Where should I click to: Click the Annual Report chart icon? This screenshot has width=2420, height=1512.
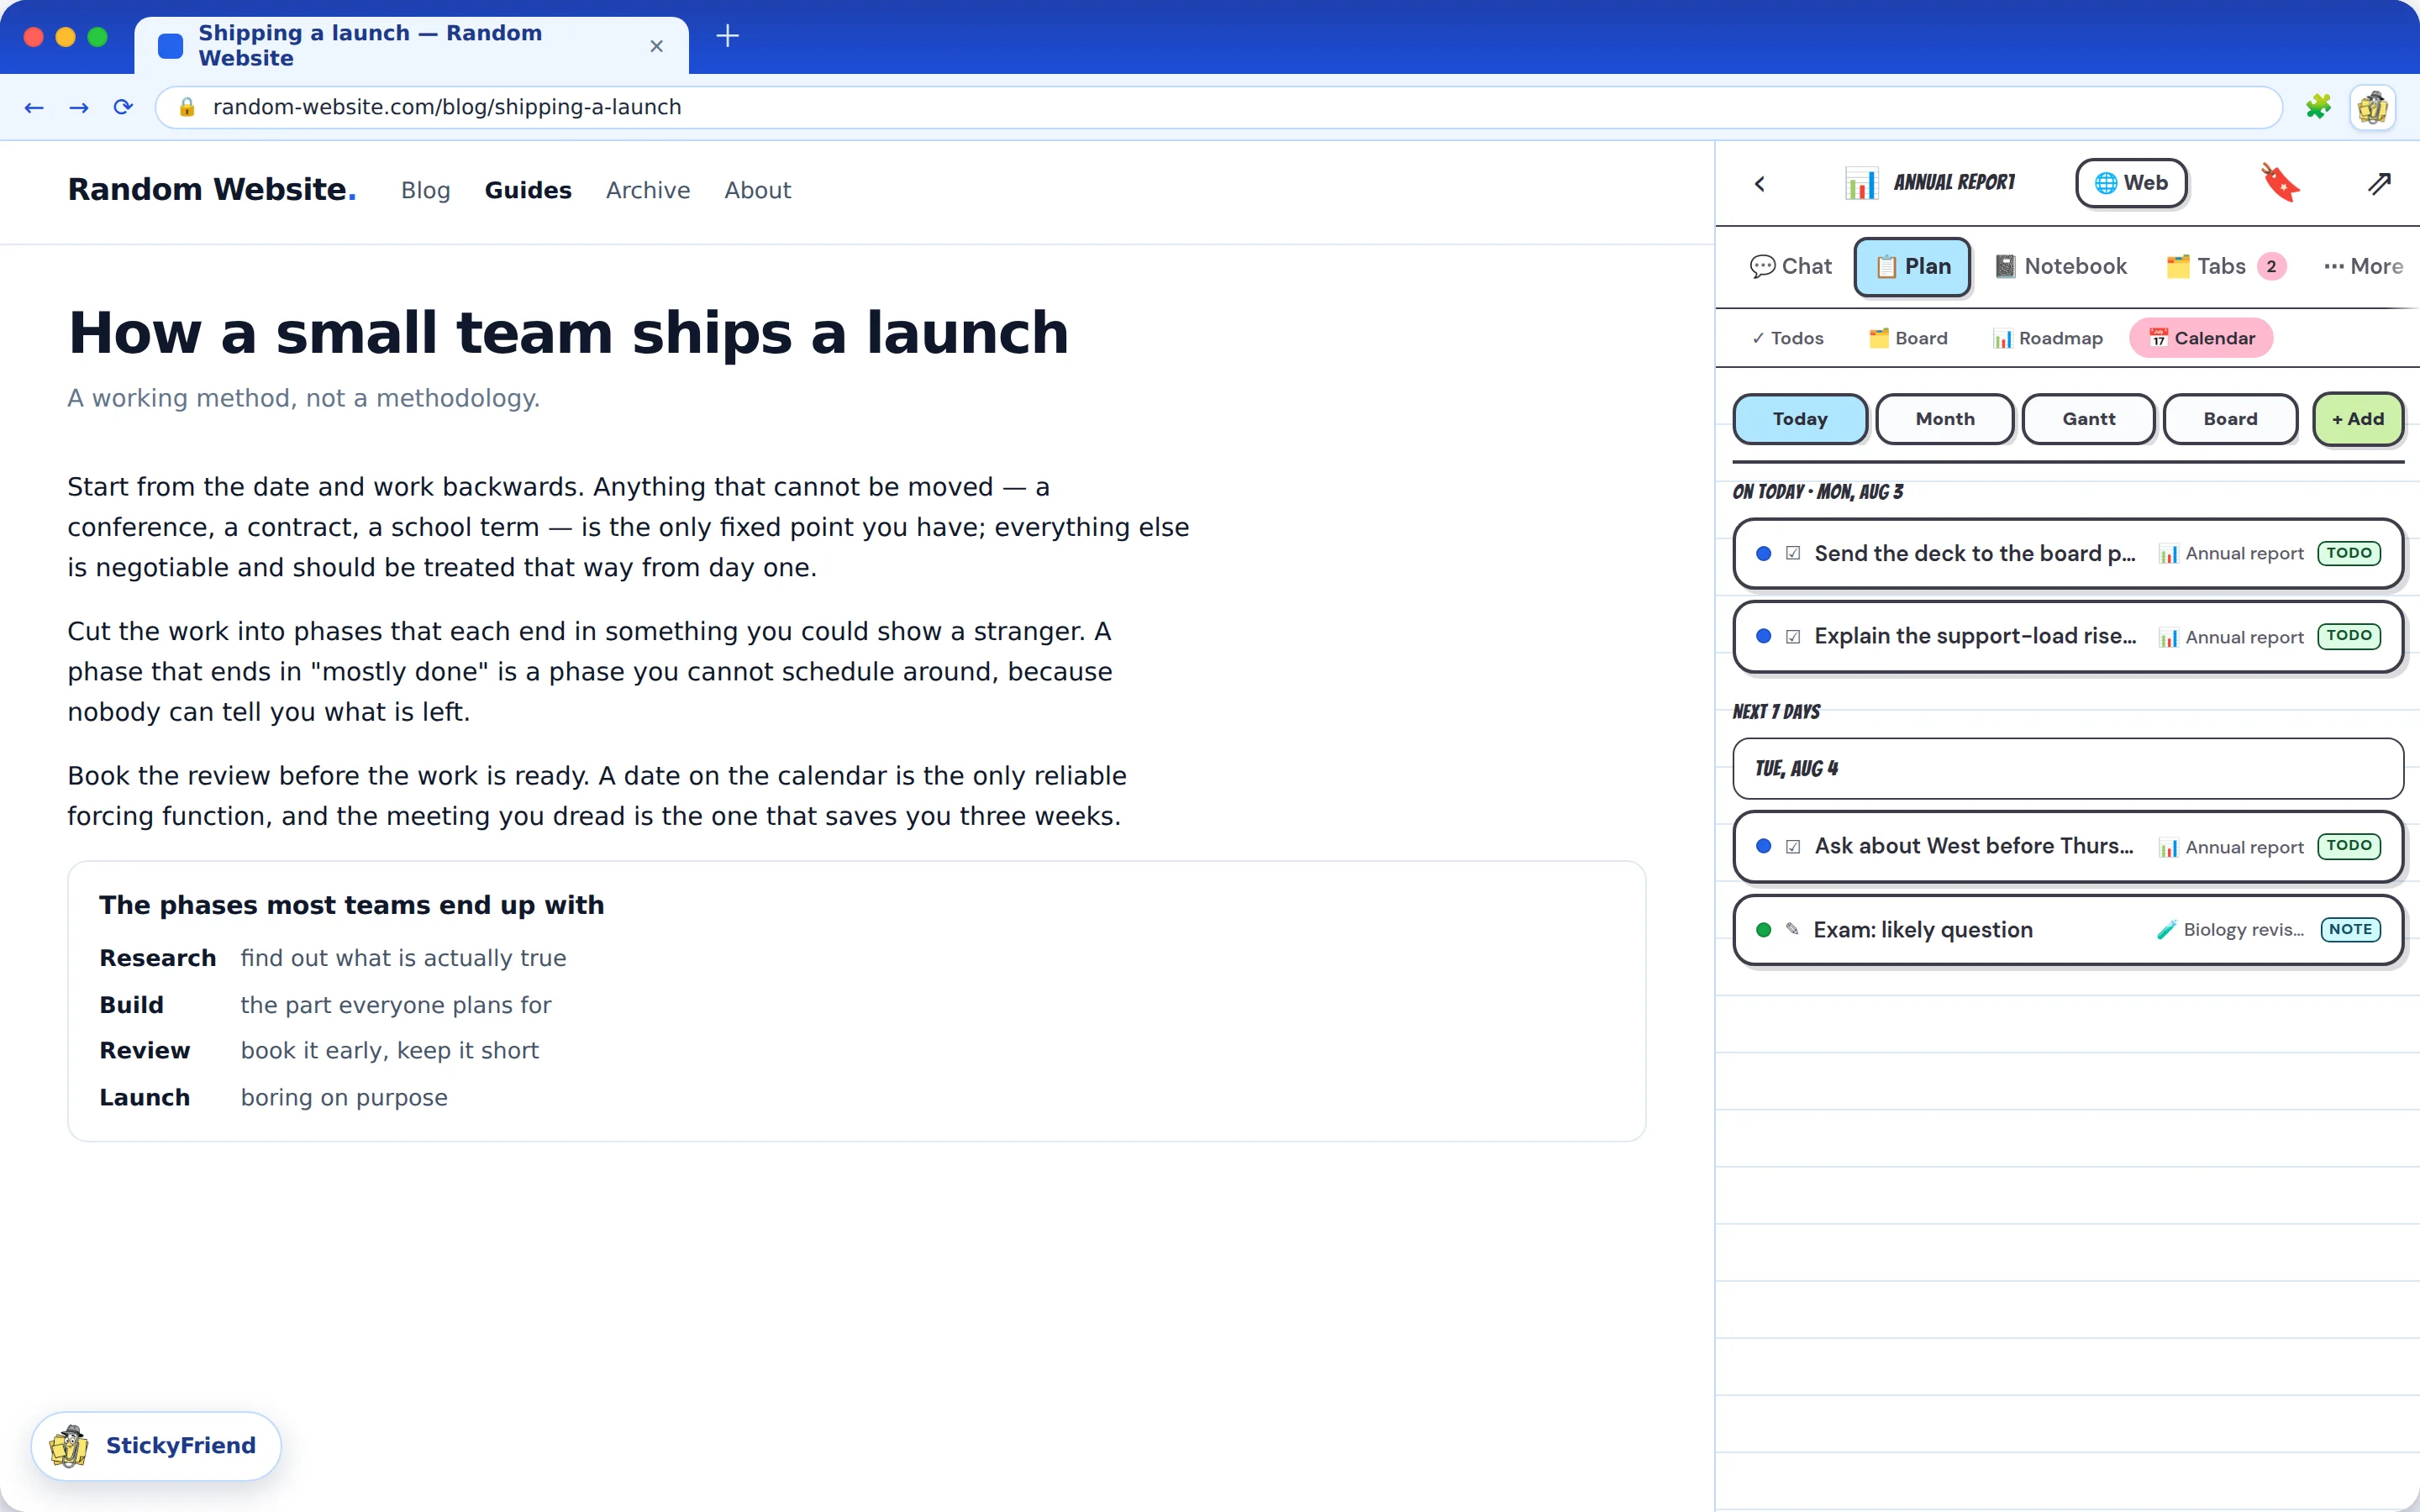click(x=1861, y=183)
